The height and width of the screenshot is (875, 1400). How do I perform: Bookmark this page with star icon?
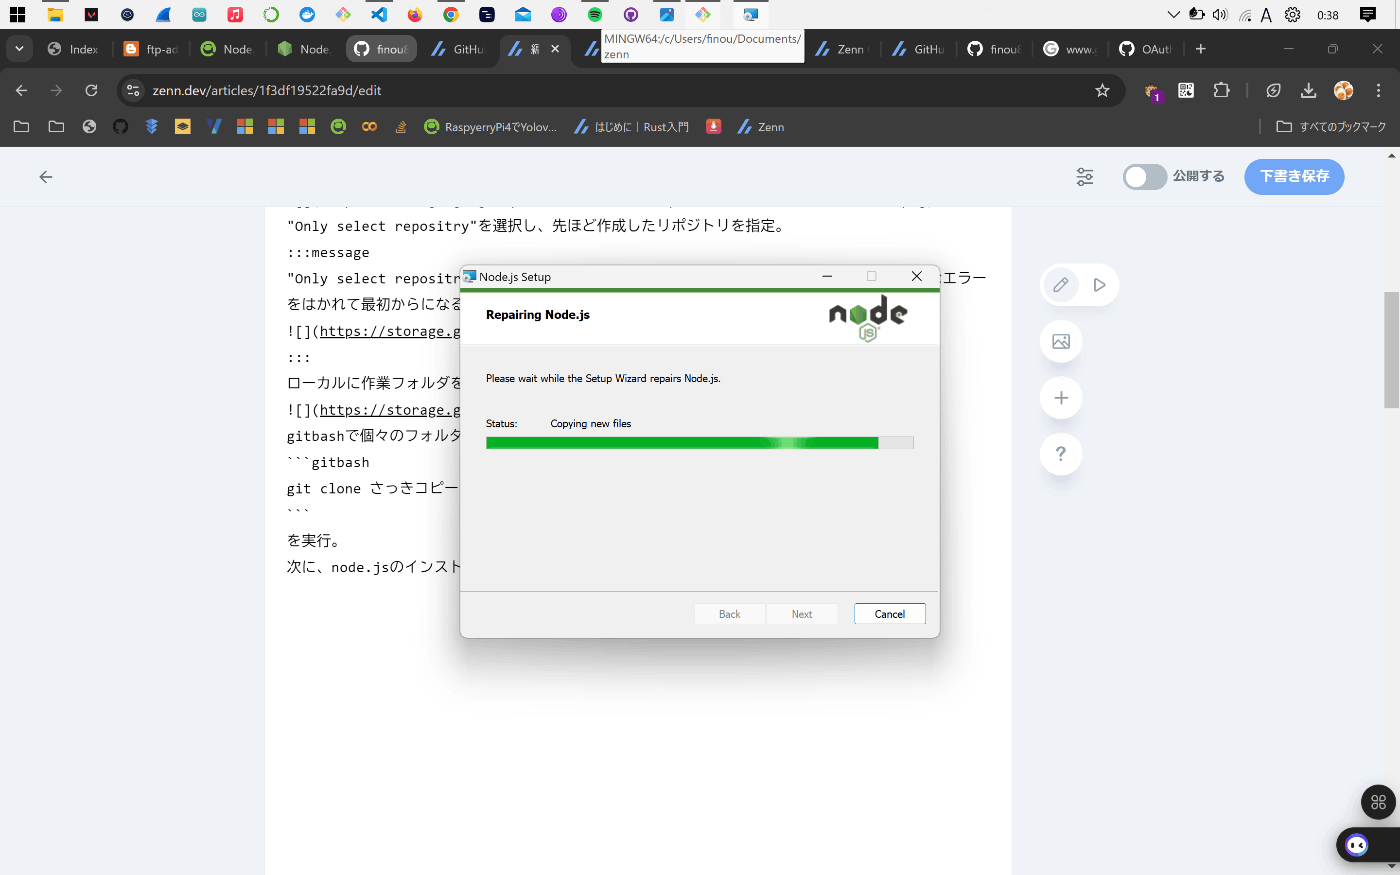(1102, 90)
